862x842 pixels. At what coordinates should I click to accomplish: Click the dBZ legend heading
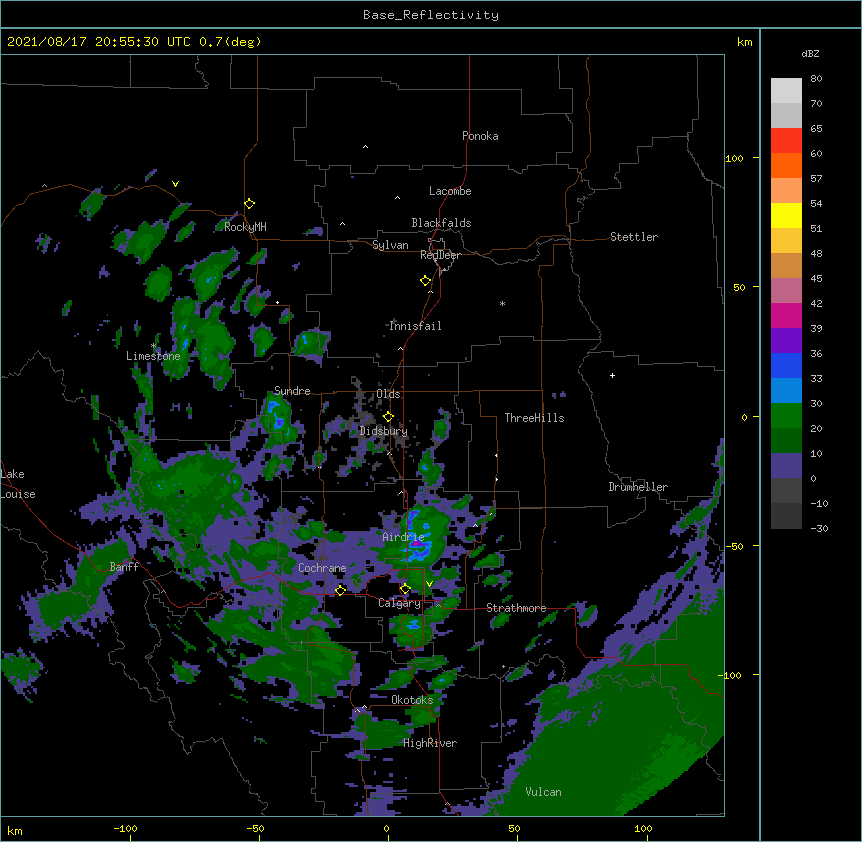pyautogui.click(x=810, y=53)
